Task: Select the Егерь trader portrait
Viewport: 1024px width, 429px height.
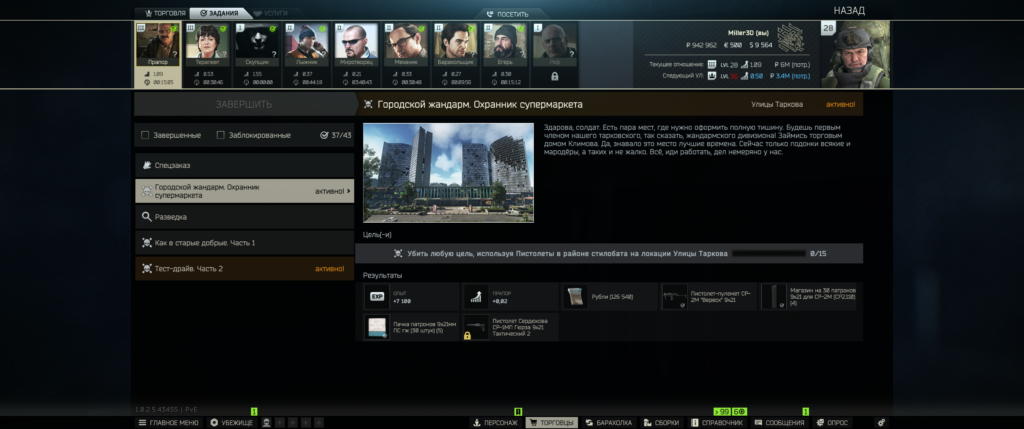Action: pos(505,45)
